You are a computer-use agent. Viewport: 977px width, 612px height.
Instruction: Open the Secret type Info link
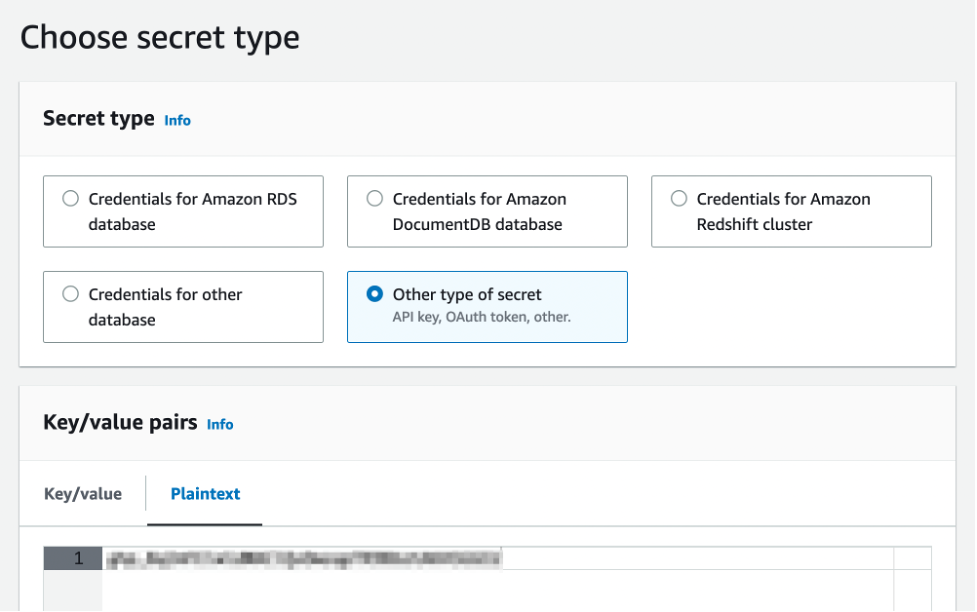(177, 120)
